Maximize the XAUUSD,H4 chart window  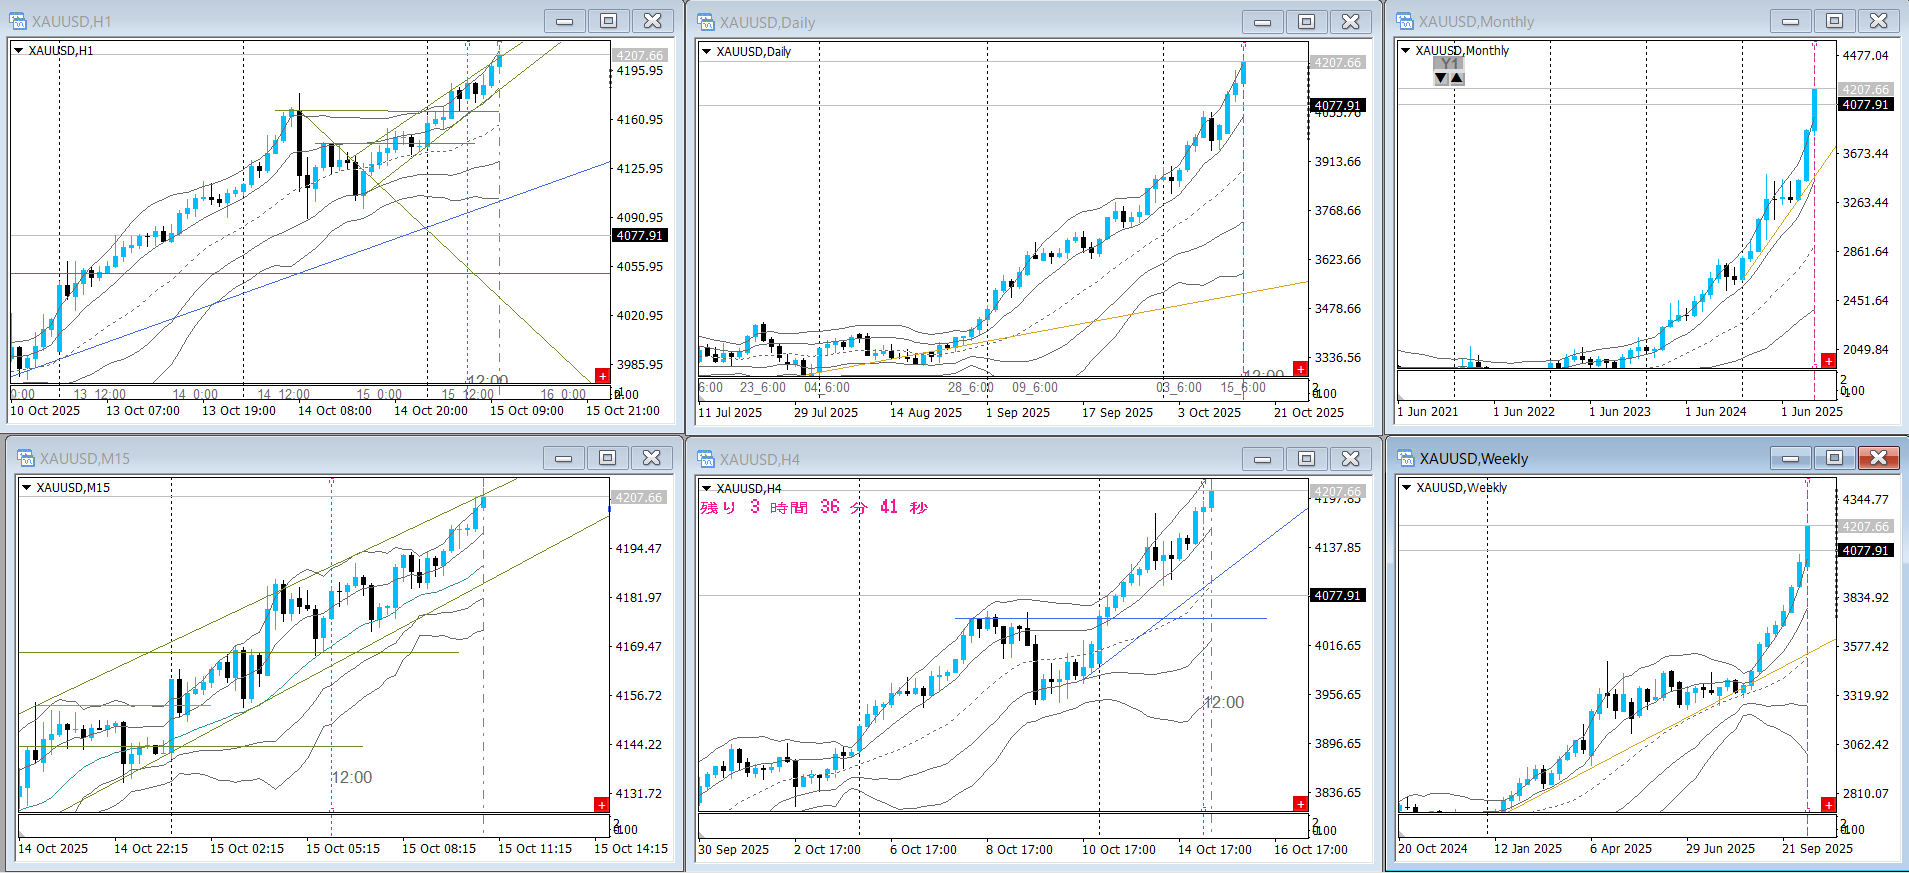(x=1306, y=458)
